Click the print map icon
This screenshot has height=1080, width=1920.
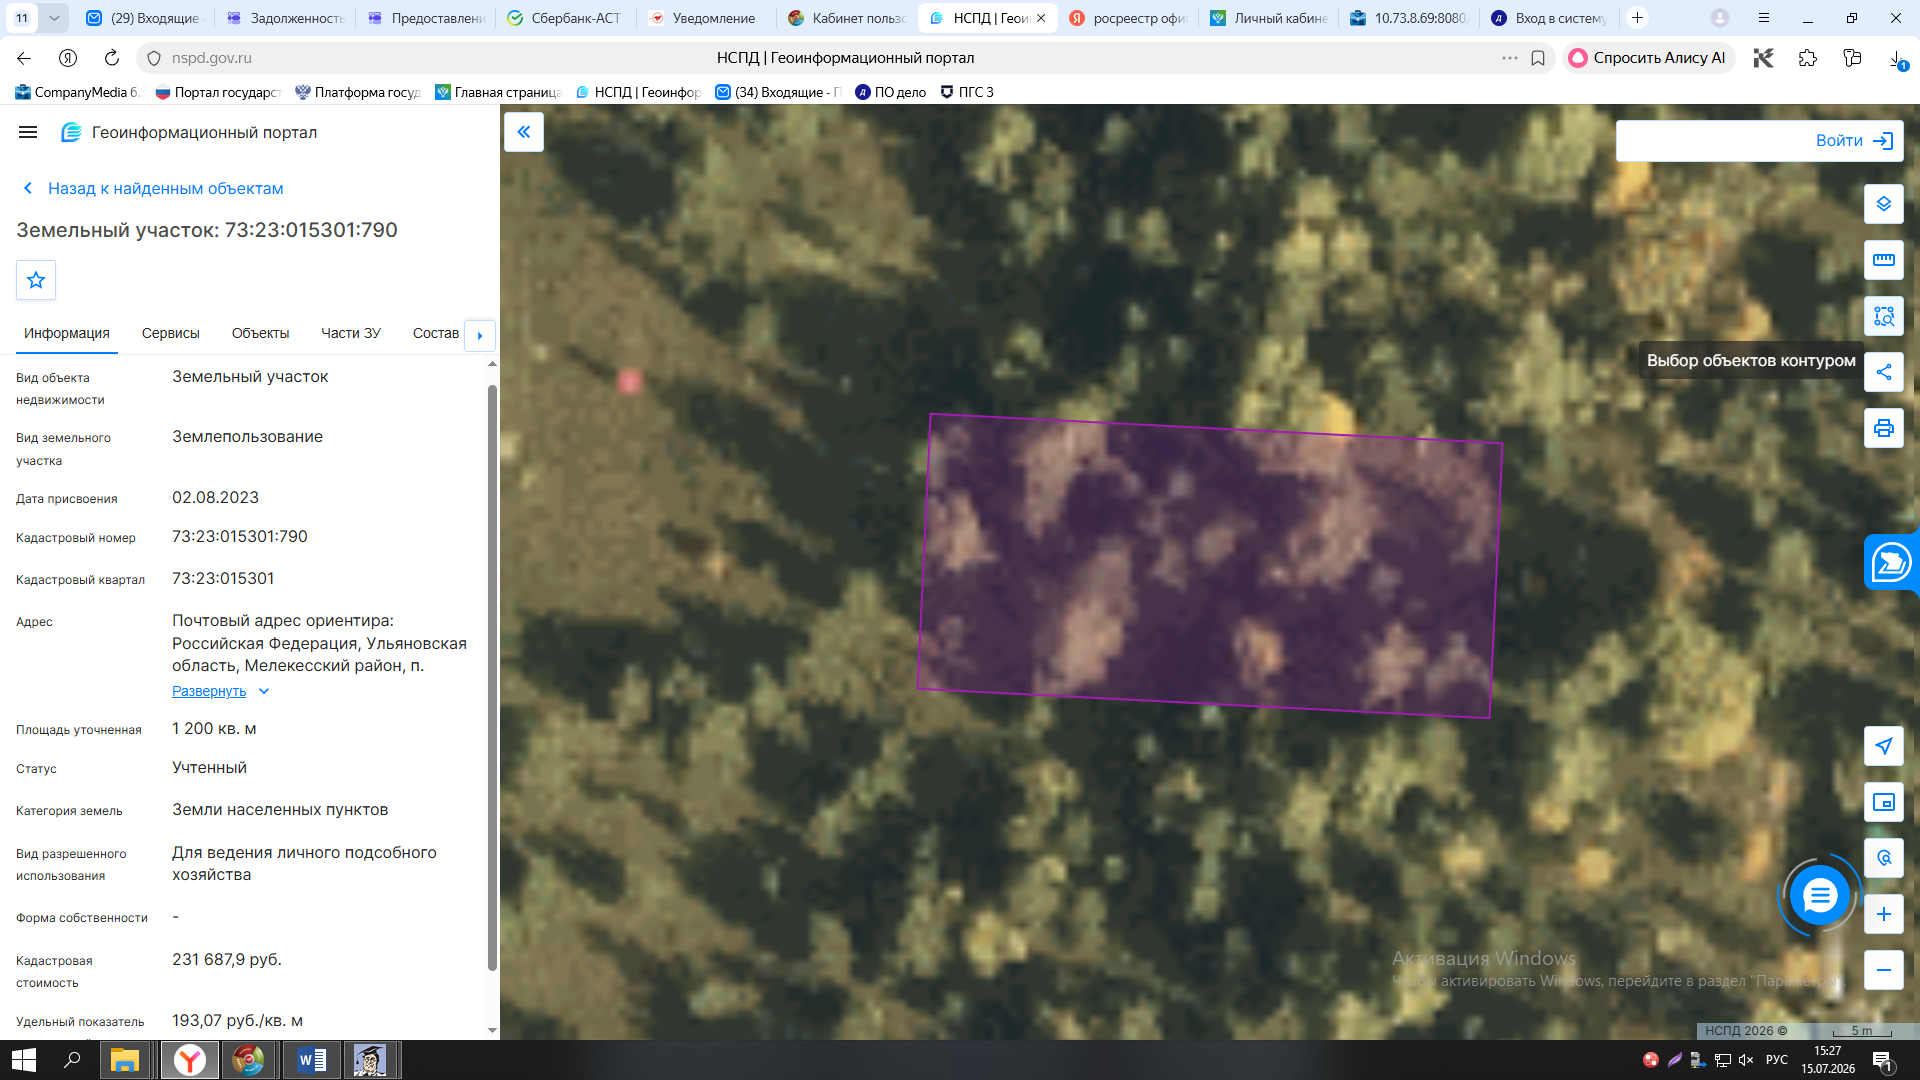pos(1883,428)
